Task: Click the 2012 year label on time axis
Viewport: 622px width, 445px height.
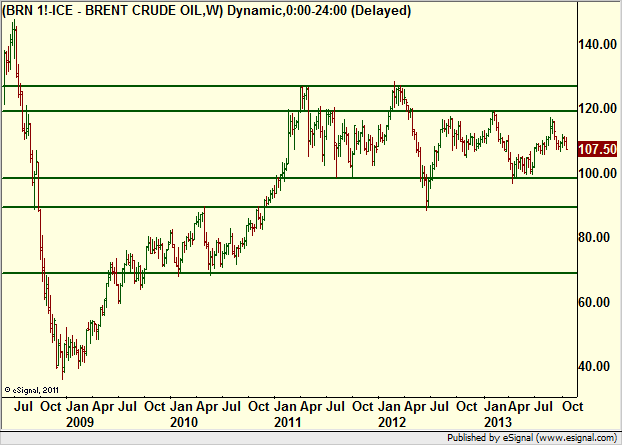Action: [392, 422]
